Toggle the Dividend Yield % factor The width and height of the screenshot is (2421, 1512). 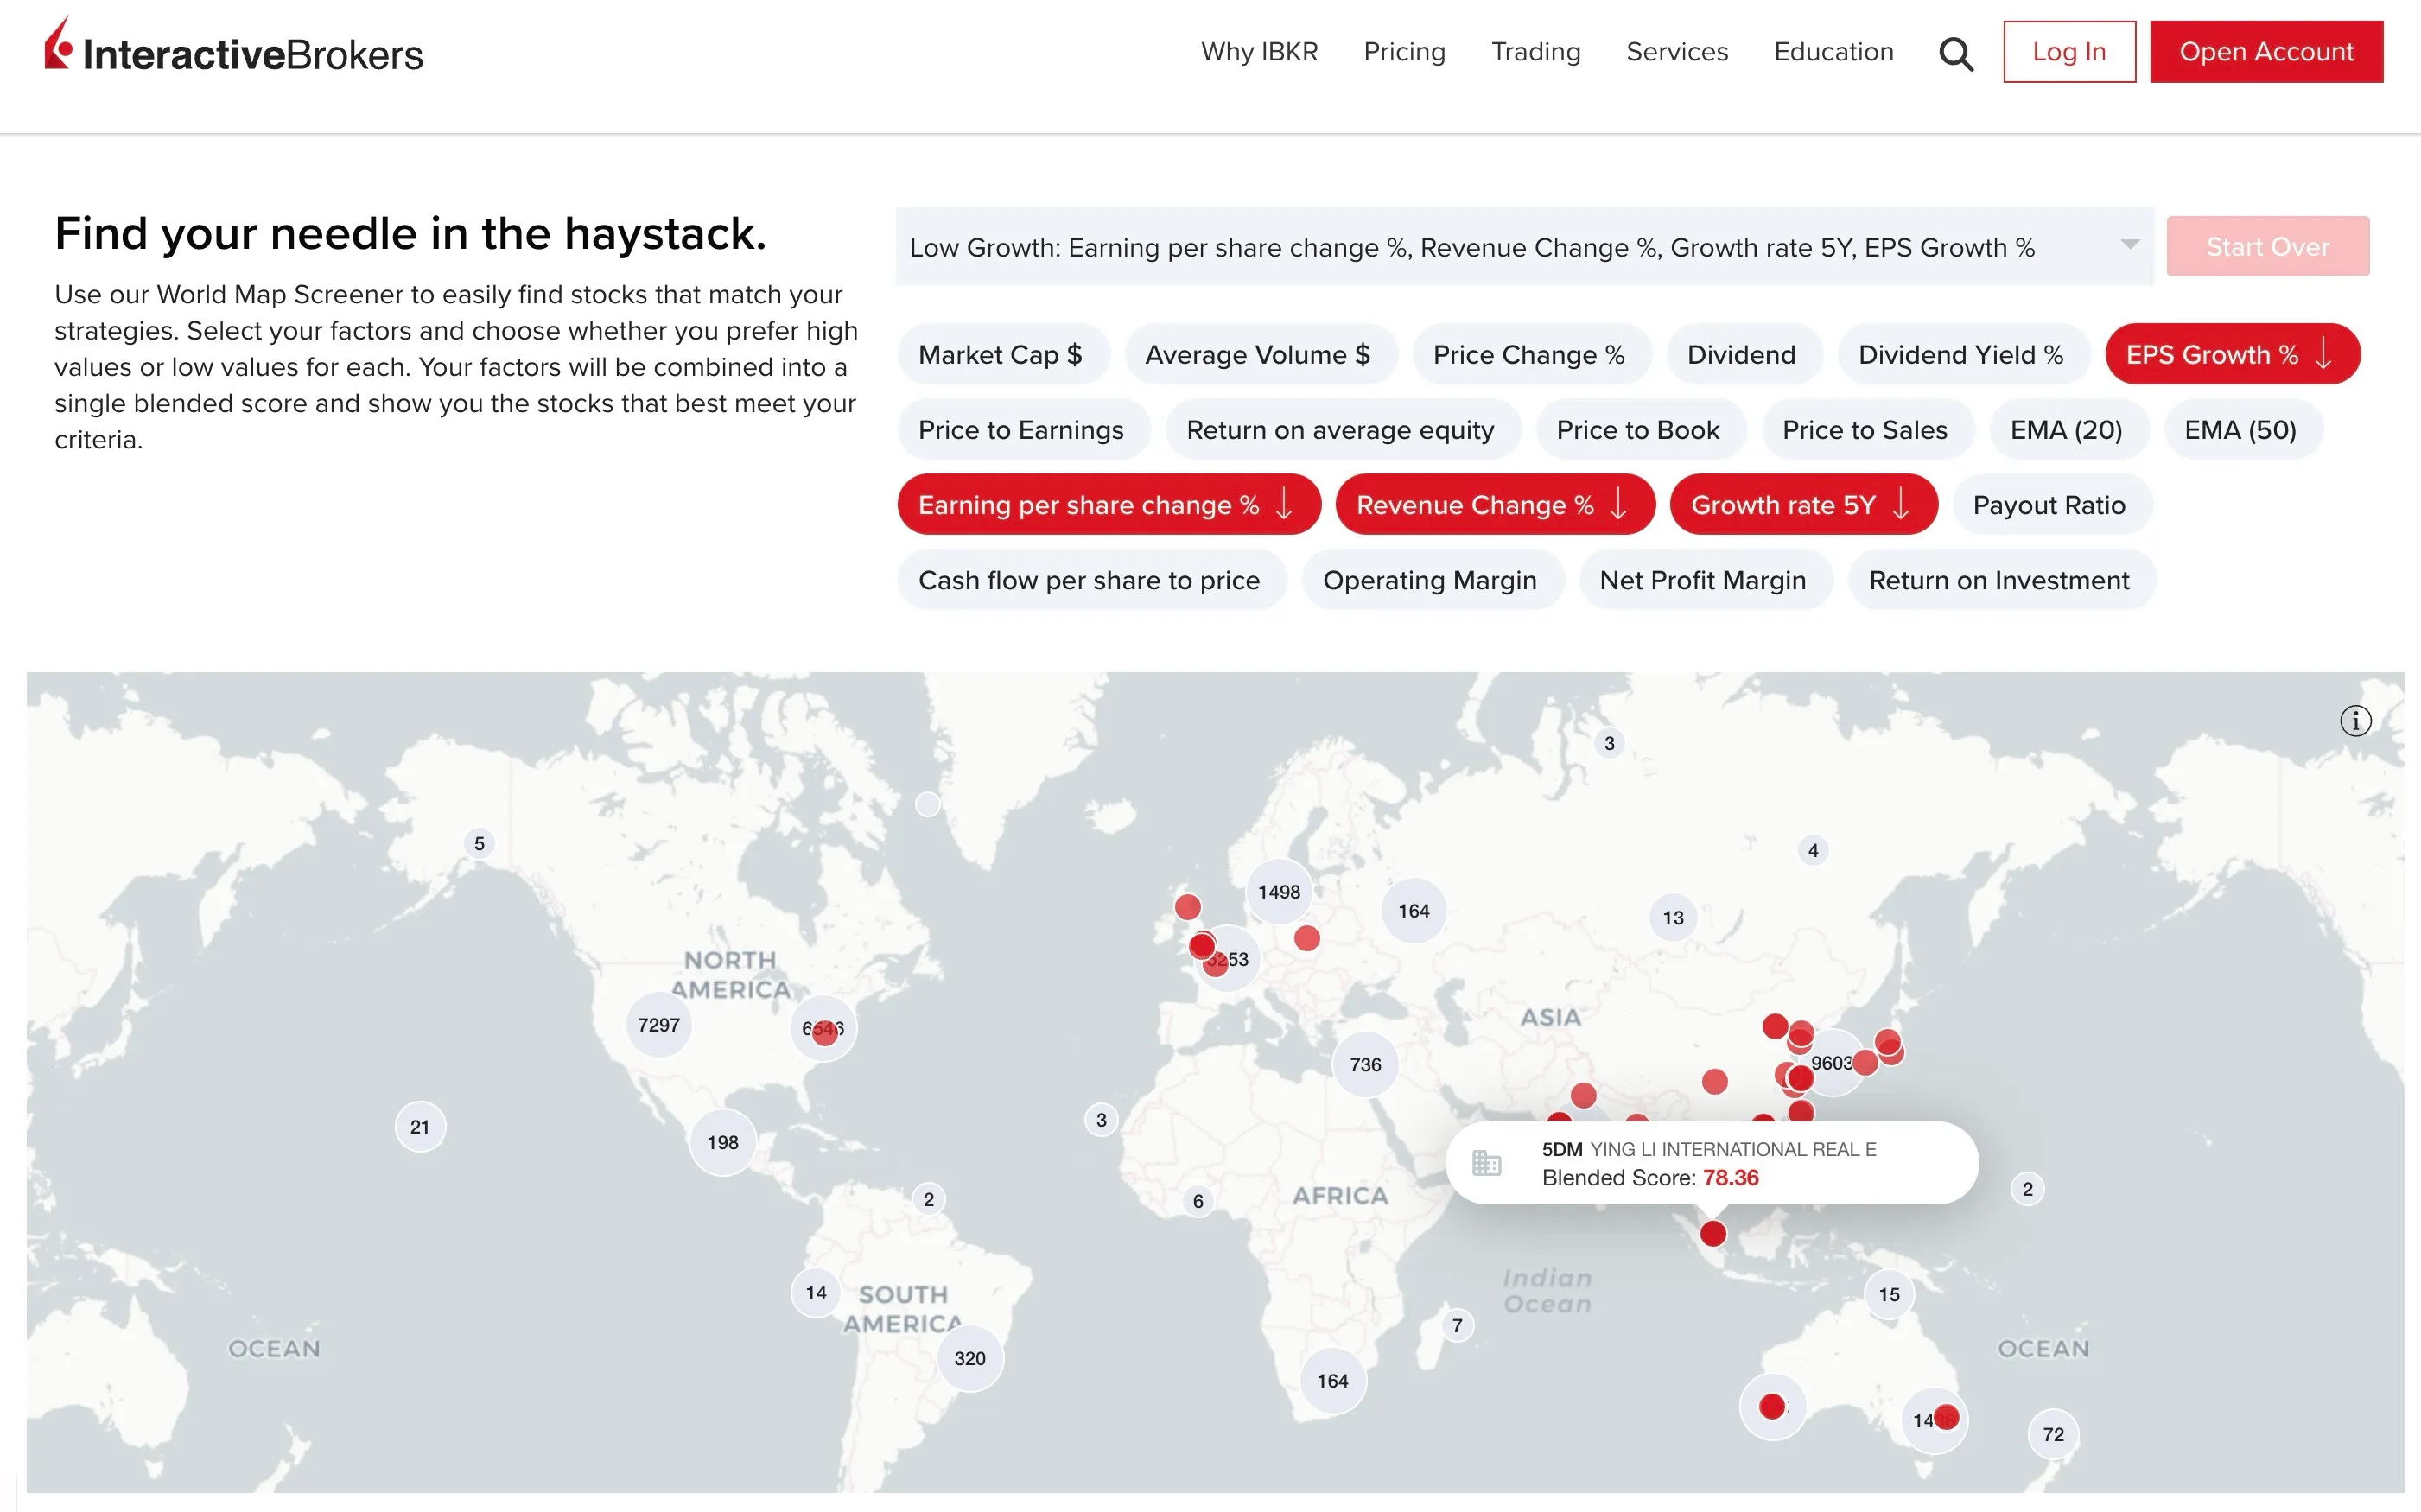pos(1963,354)
